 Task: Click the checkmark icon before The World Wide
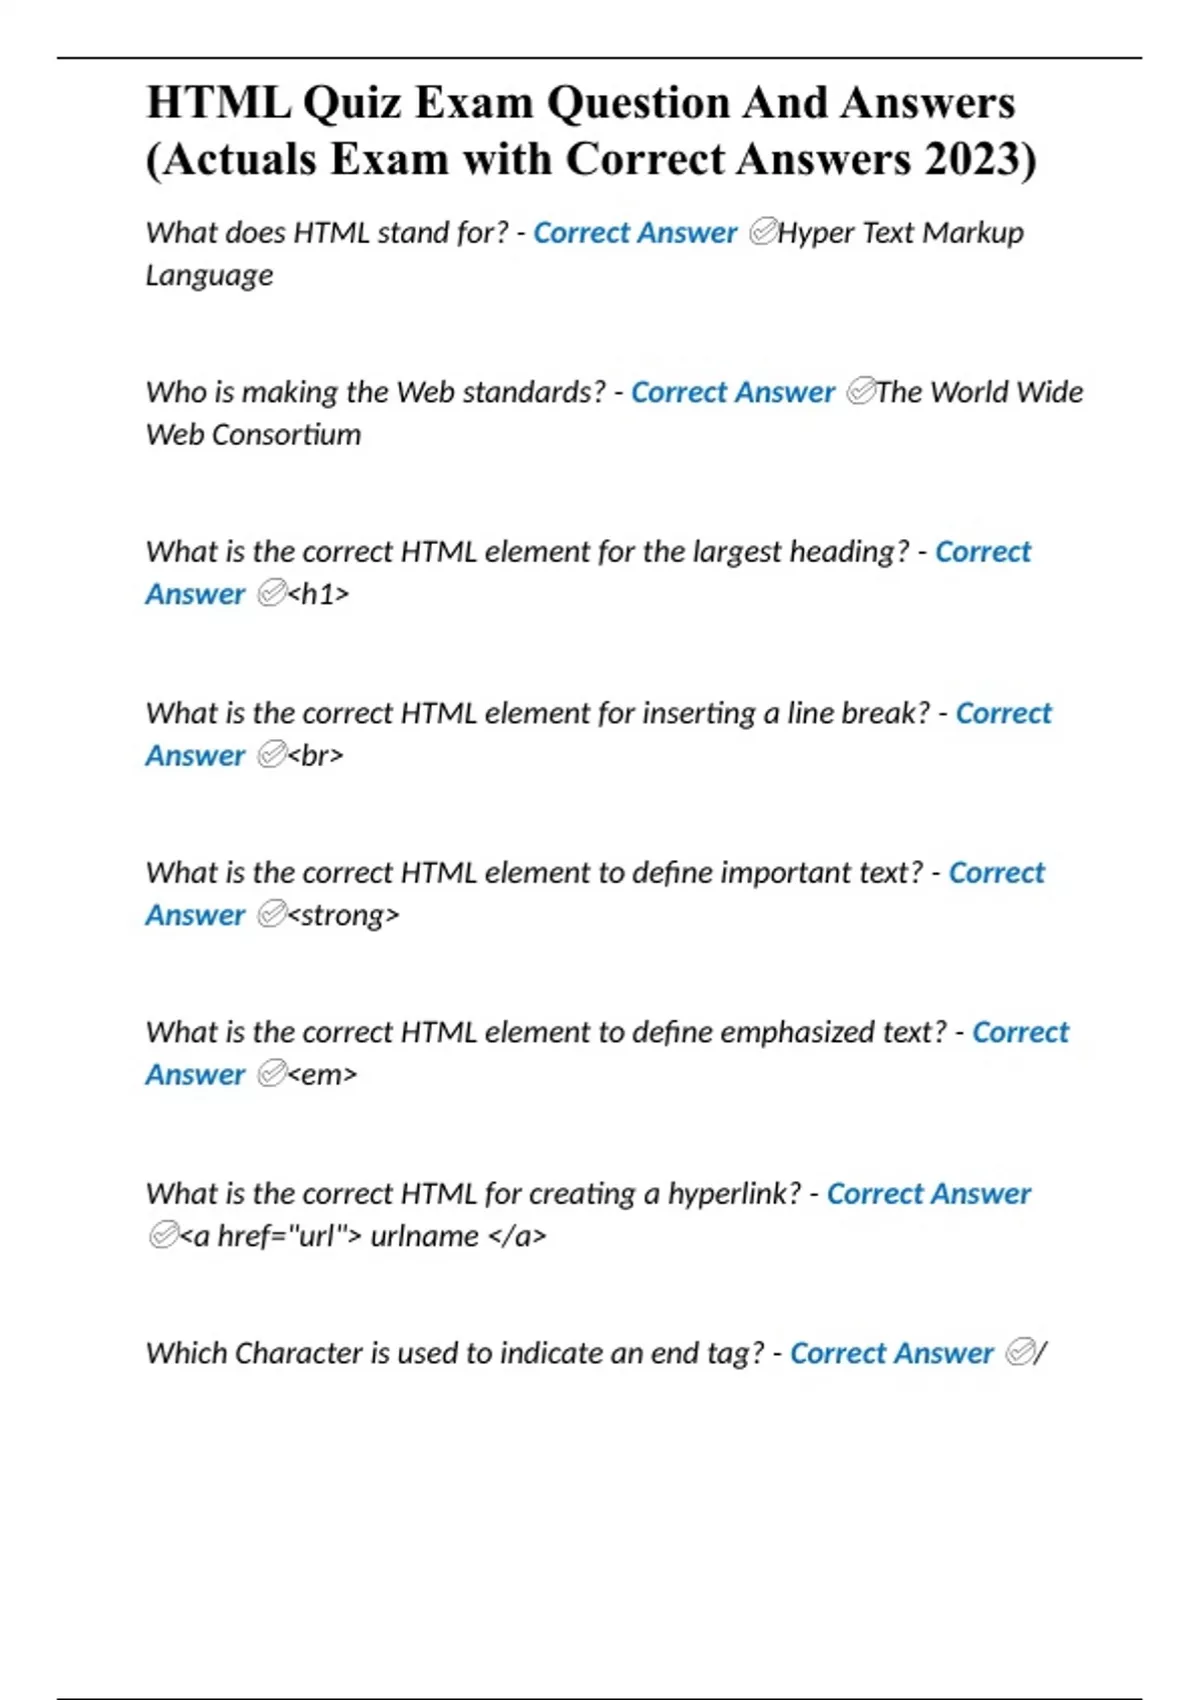[x=860, y=392]
